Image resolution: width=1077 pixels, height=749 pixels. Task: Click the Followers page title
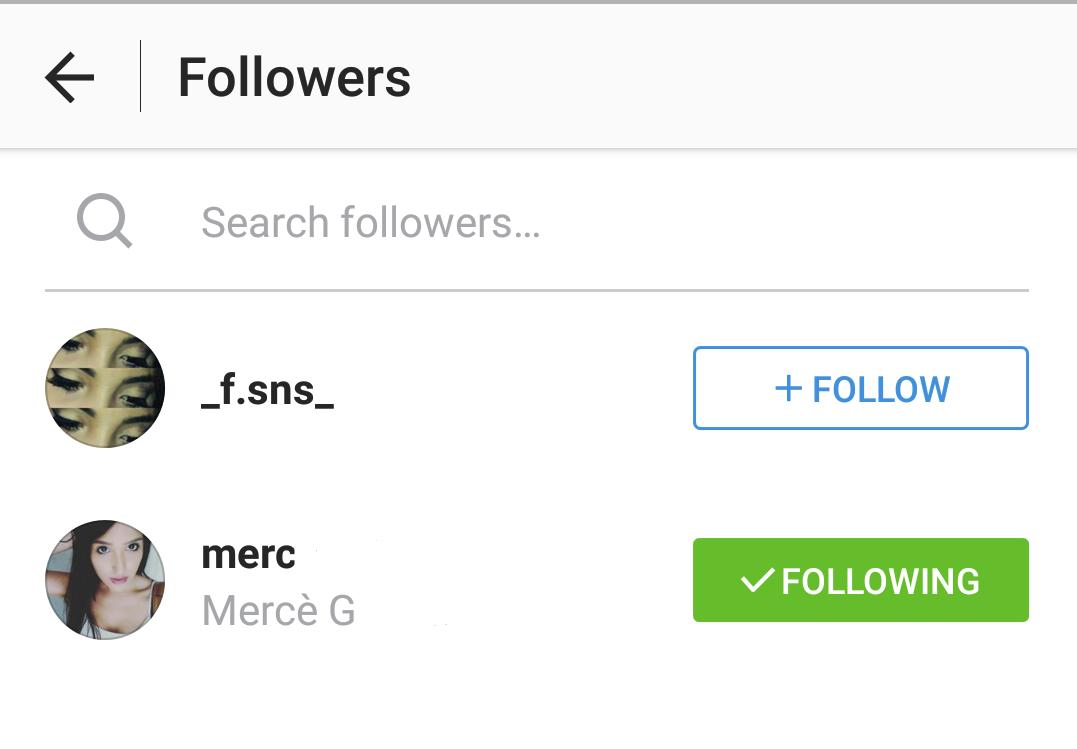point(294,78)
